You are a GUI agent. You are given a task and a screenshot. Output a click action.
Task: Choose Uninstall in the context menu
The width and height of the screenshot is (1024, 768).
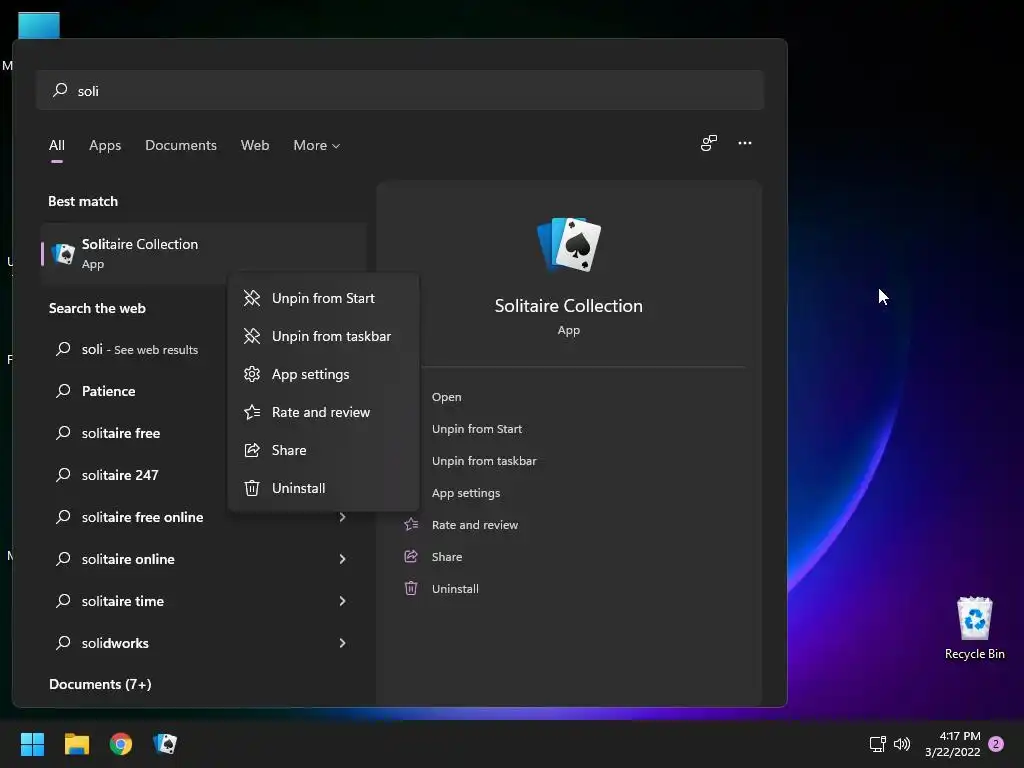pos(323,488)
